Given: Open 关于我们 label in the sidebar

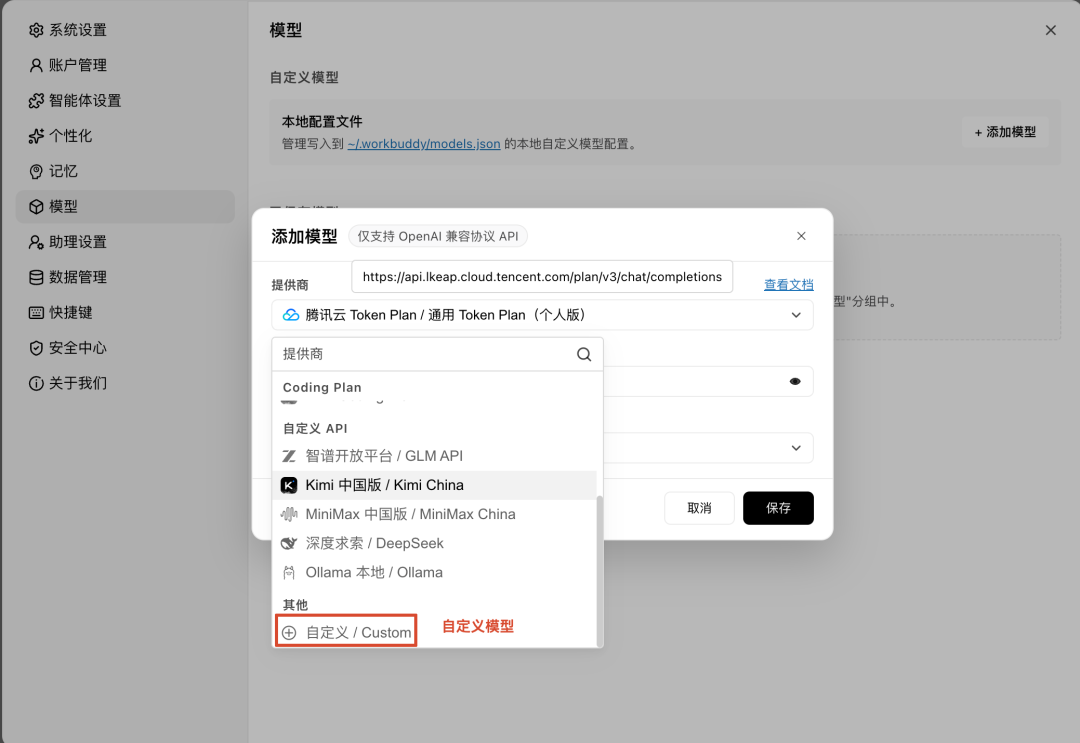Looking at the screenshot, I should coord(78,383).
